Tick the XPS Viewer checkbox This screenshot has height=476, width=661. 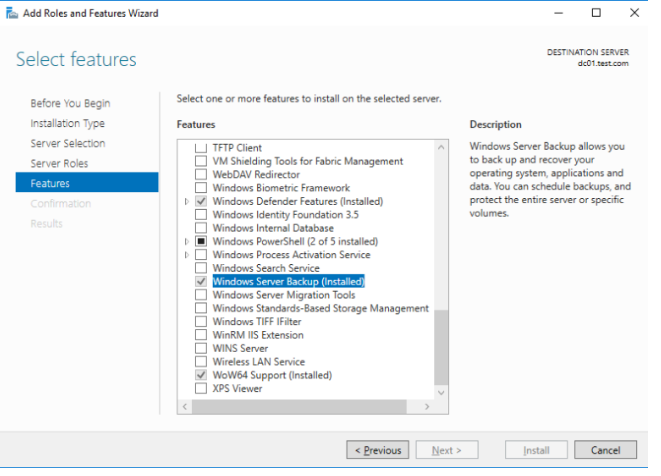pyautogui.click(x=201, y=388)
